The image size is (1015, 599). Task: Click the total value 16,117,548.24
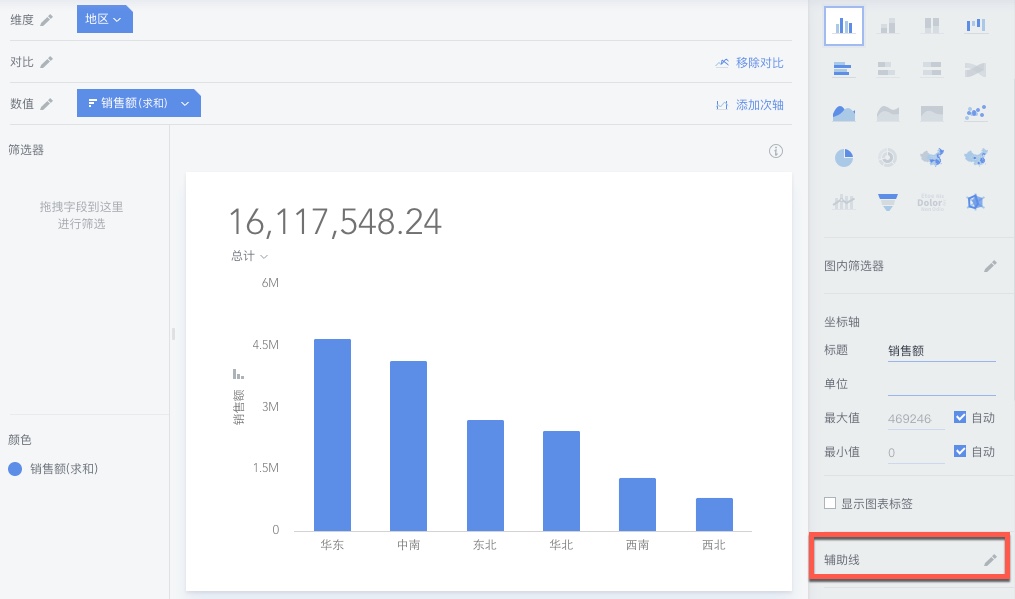click(x=335, y=221)
